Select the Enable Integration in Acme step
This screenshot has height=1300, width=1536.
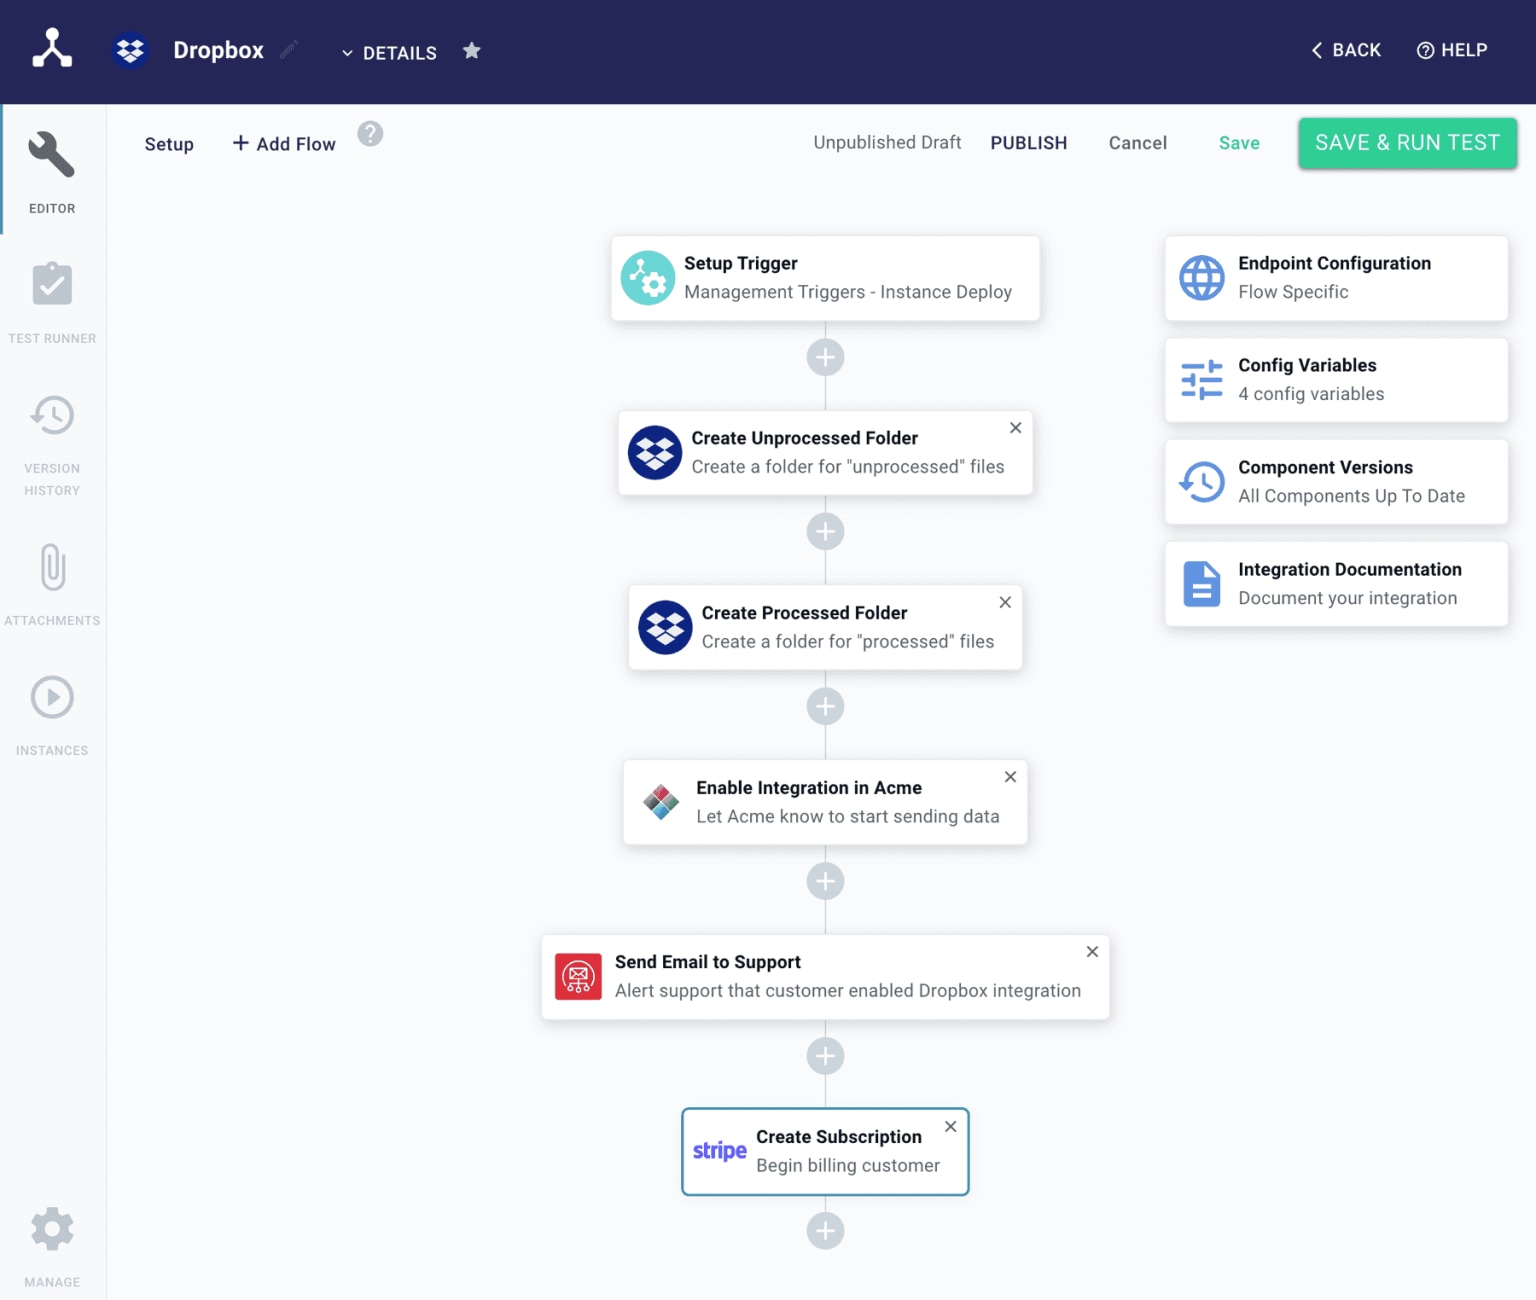825,802
